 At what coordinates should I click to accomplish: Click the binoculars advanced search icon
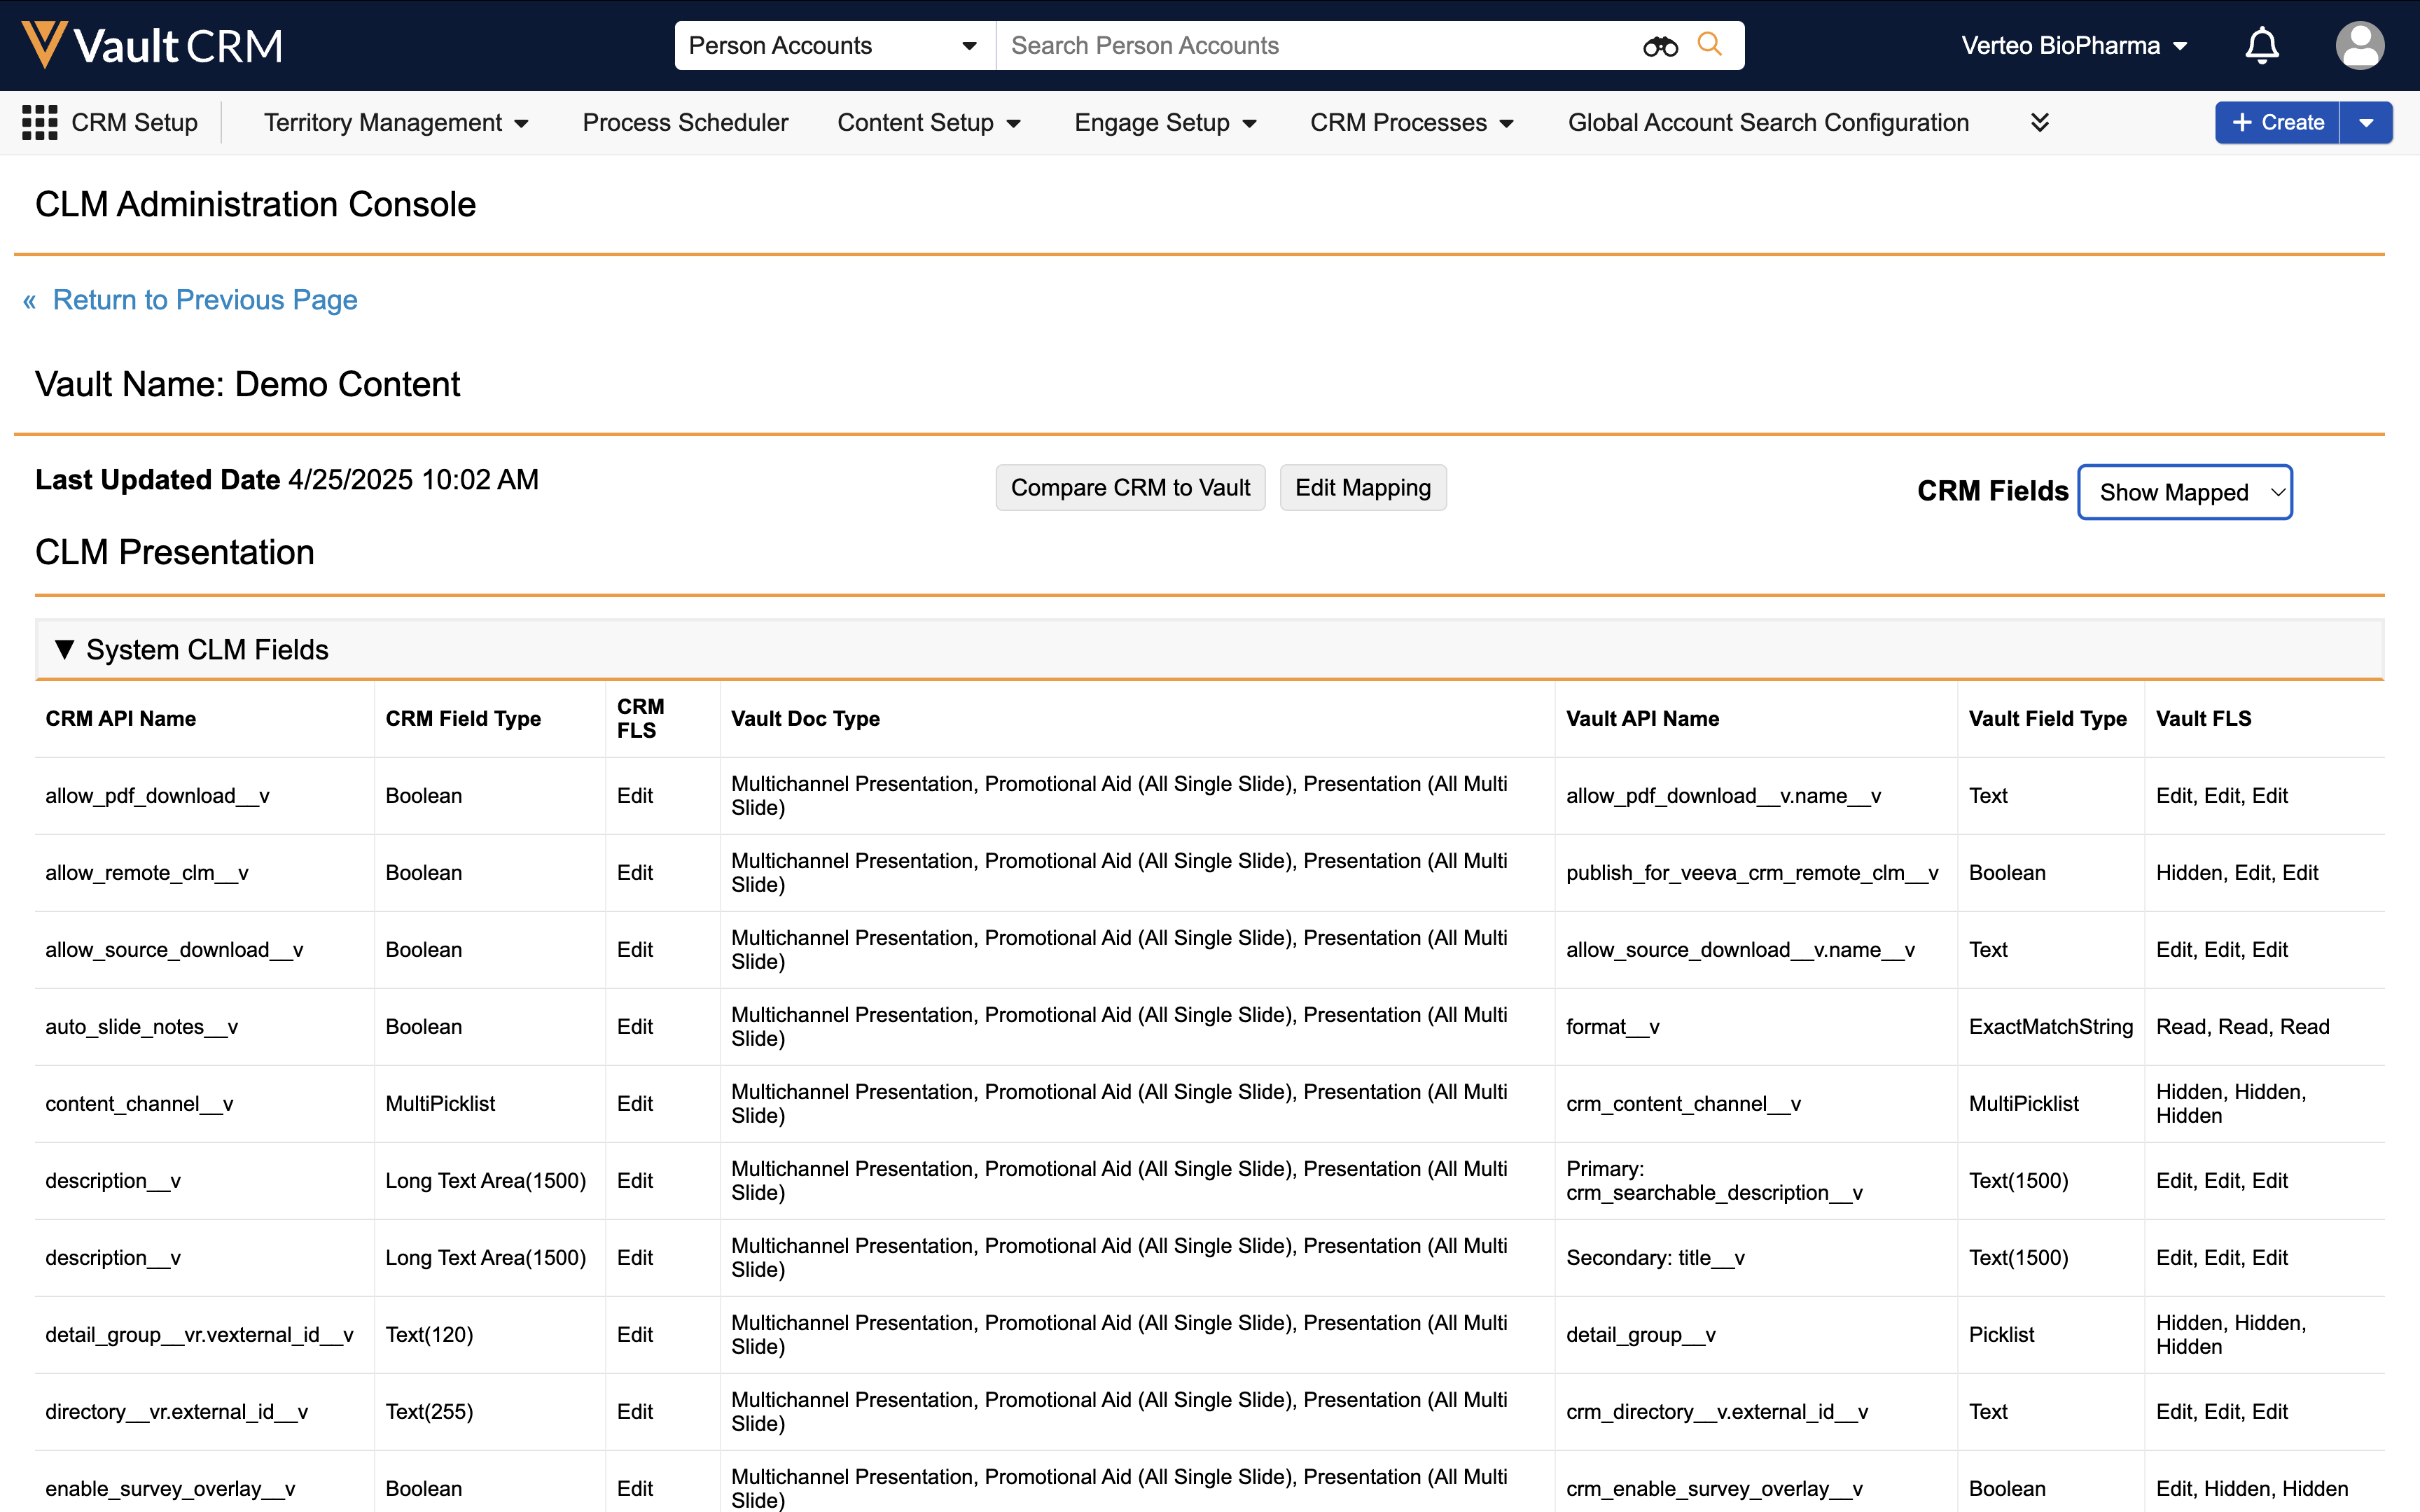pyautogui.click(x=1659, y=46)
